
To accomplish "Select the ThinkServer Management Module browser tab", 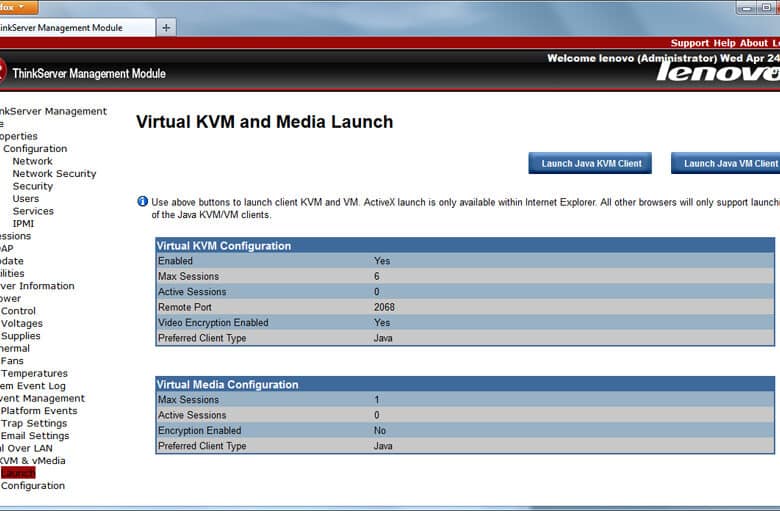I will pyautogui.click(x=77, y=28).
